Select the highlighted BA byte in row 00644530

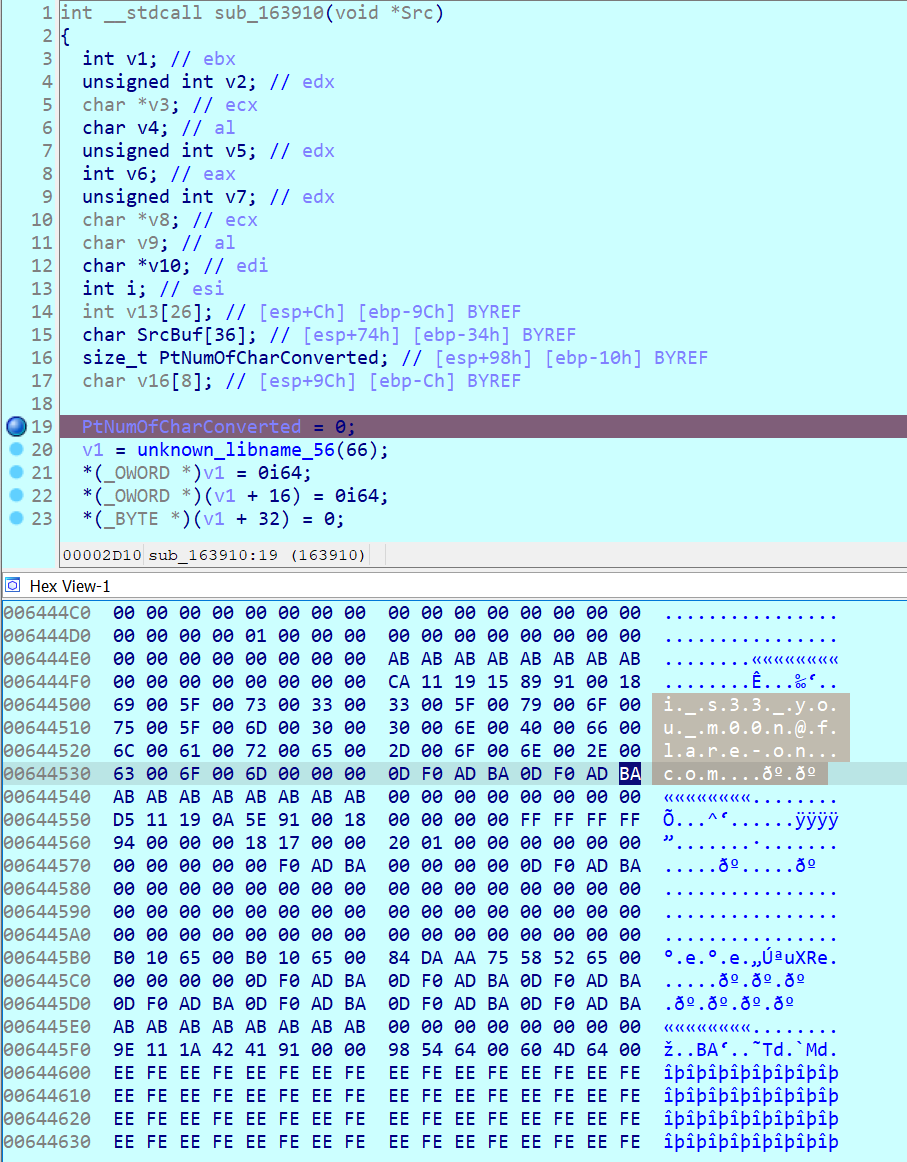[629, 773]
